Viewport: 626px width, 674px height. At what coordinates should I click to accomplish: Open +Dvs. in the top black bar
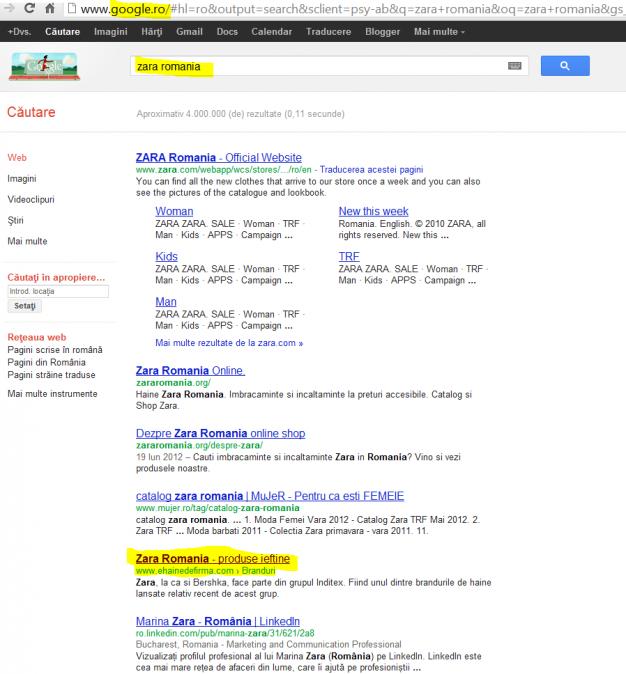[x=19, y=32]
